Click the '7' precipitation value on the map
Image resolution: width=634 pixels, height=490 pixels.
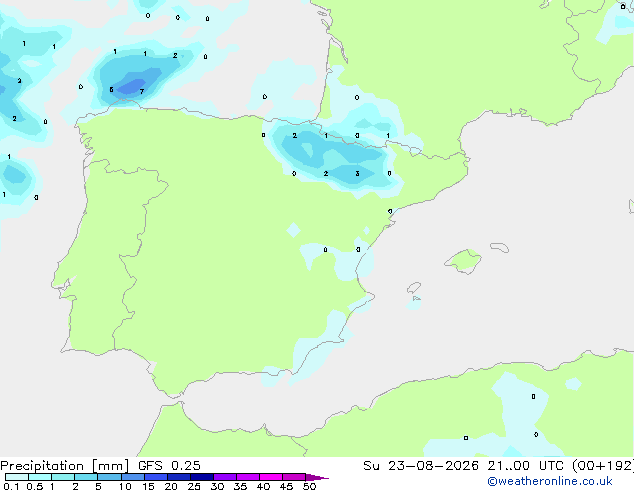142,92
